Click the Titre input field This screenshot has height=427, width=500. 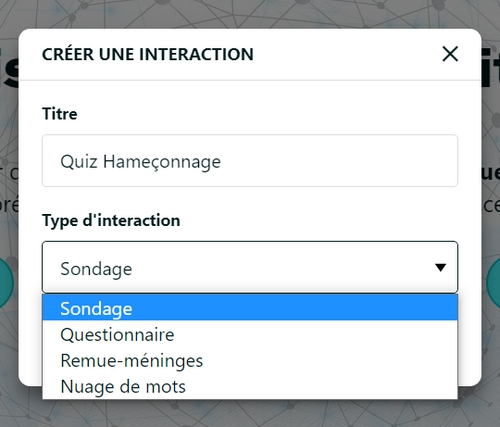click(x=250, y=161)
